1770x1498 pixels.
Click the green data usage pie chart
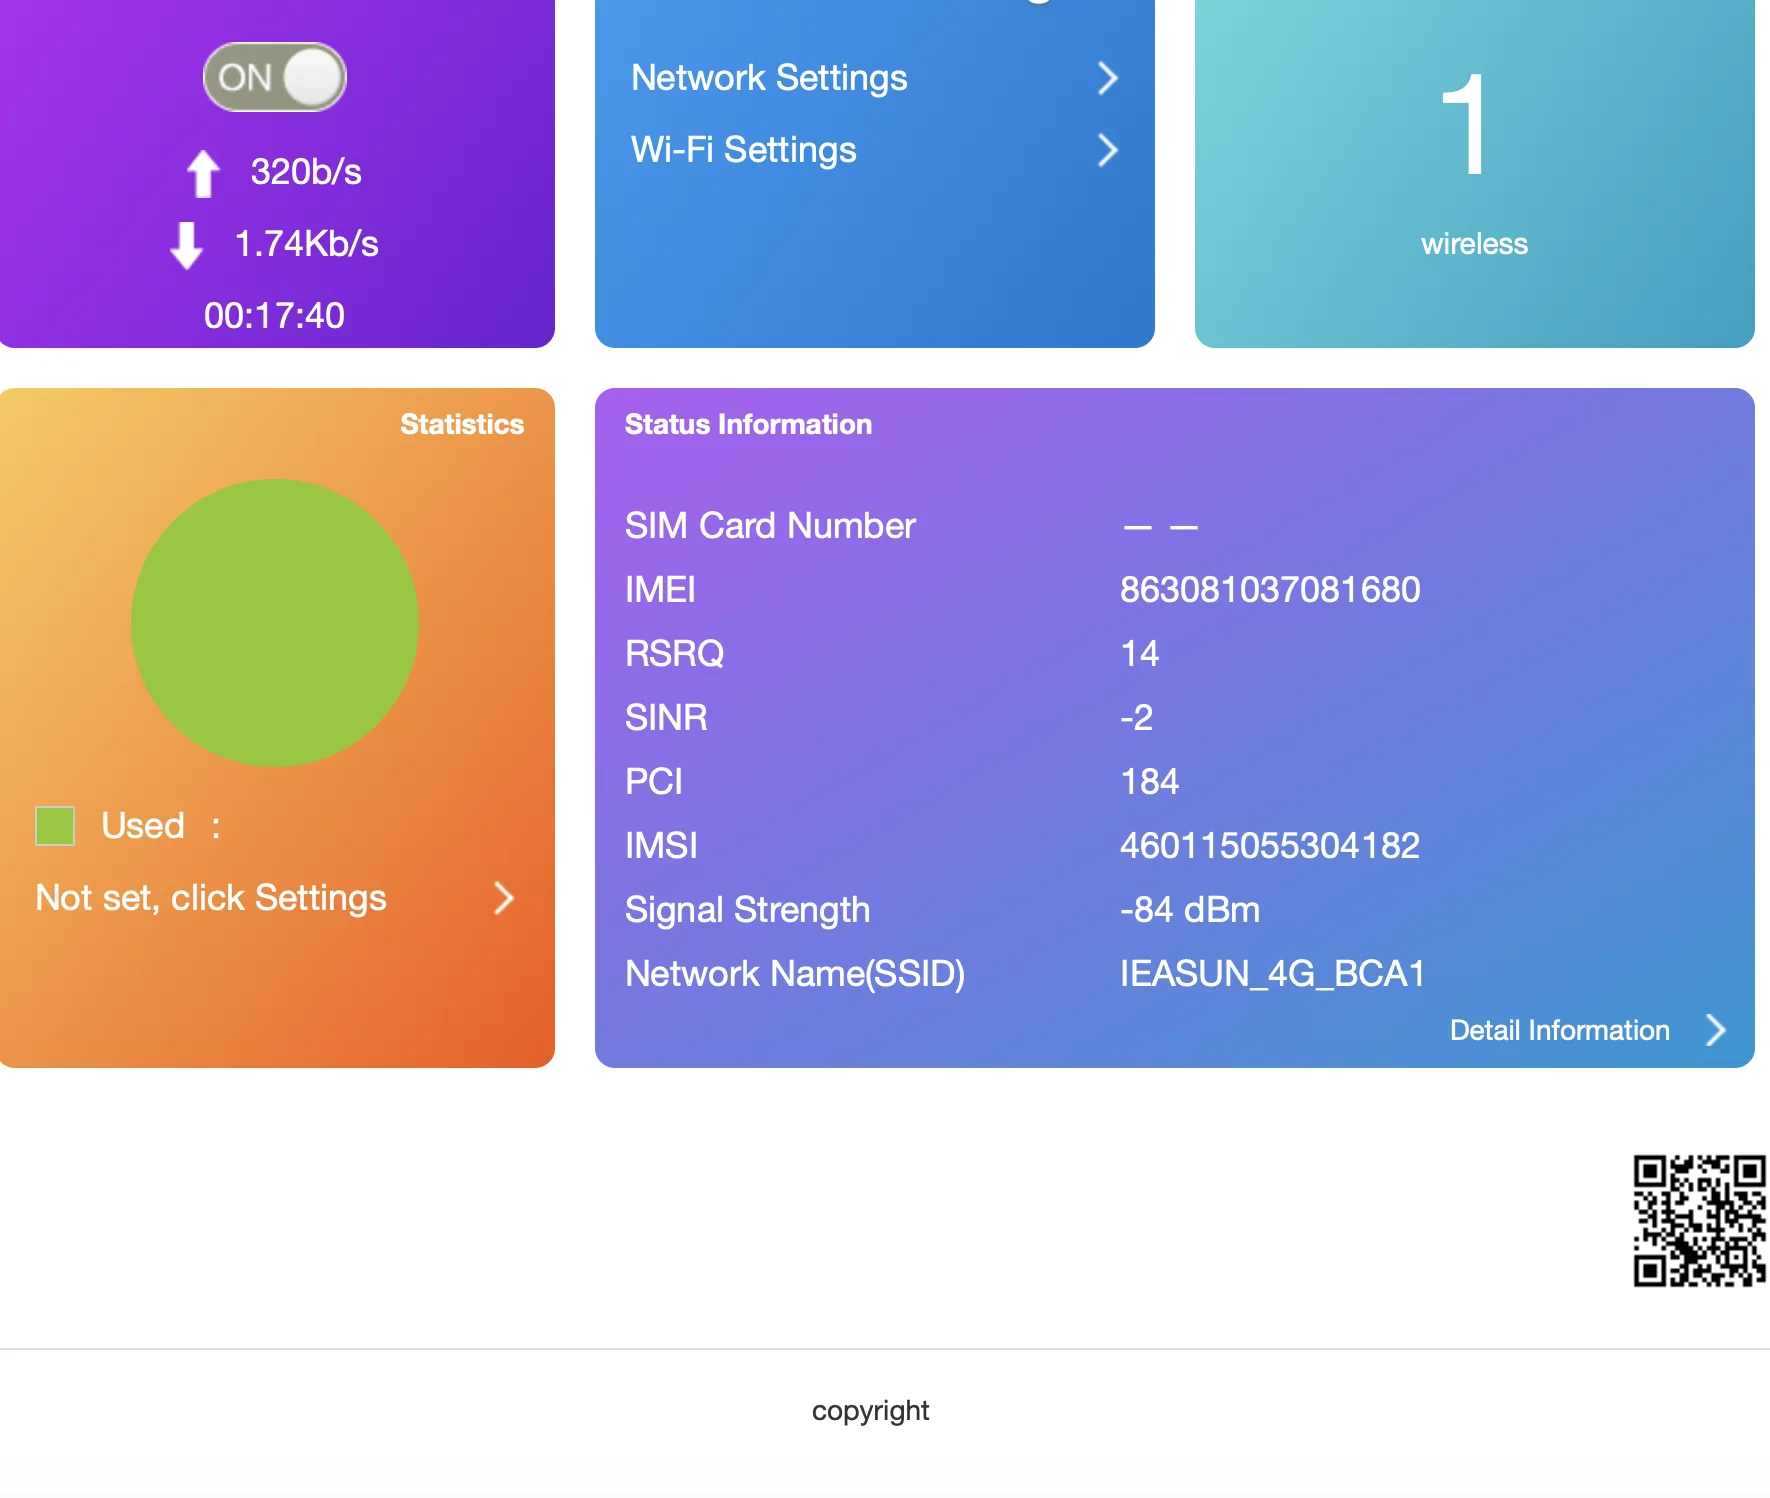pos(275,623)
